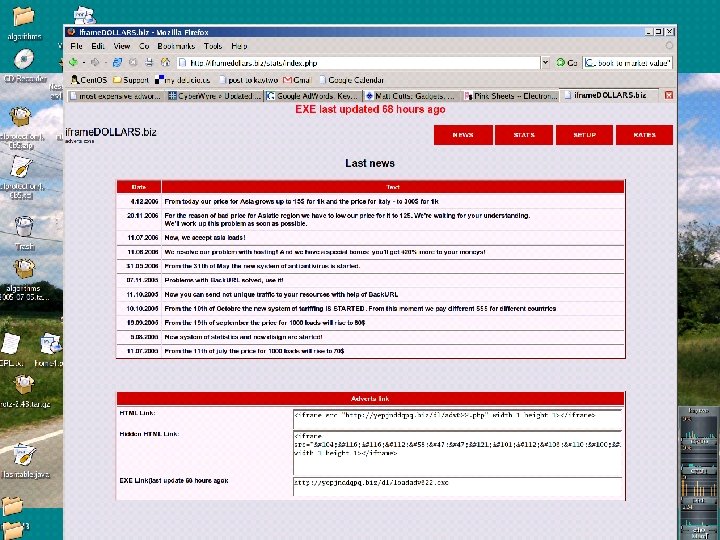This screenshot has width=720, height=540.
Task: Click the 'Now, we accept asia loads!' news row
Action: pos(371,237)
